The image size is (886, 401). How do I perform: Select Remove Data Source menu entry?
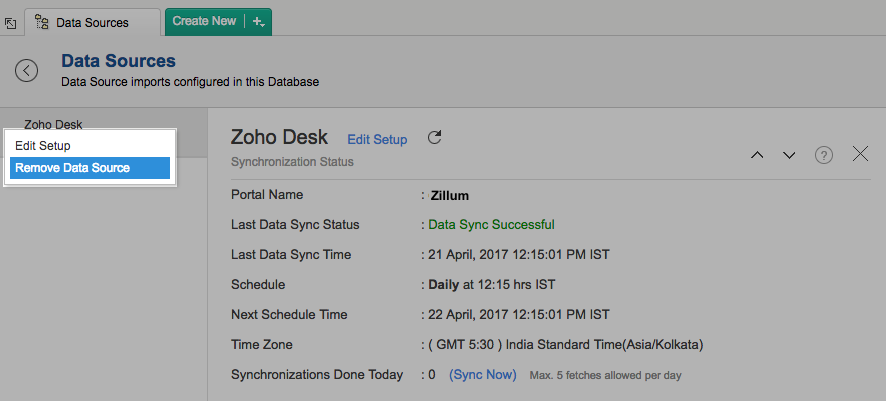tap(73, 168)
